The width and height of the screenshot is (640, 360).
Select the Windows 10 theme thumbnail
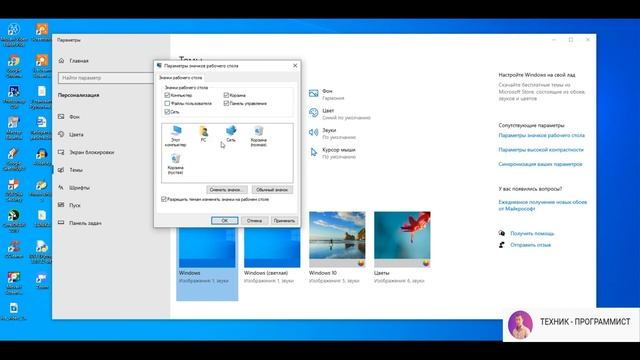tap(337, 240)
